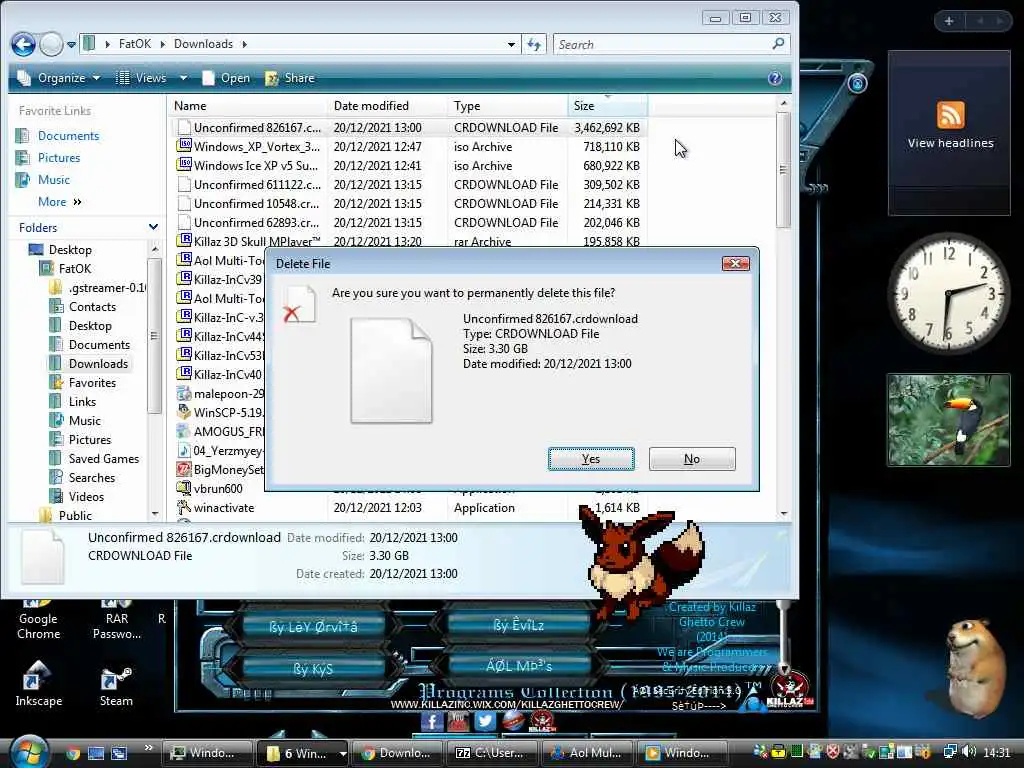Viewport: 1024px width, 768px height.
Task: Click the search magnifier icon
Action: pos(778,44)
